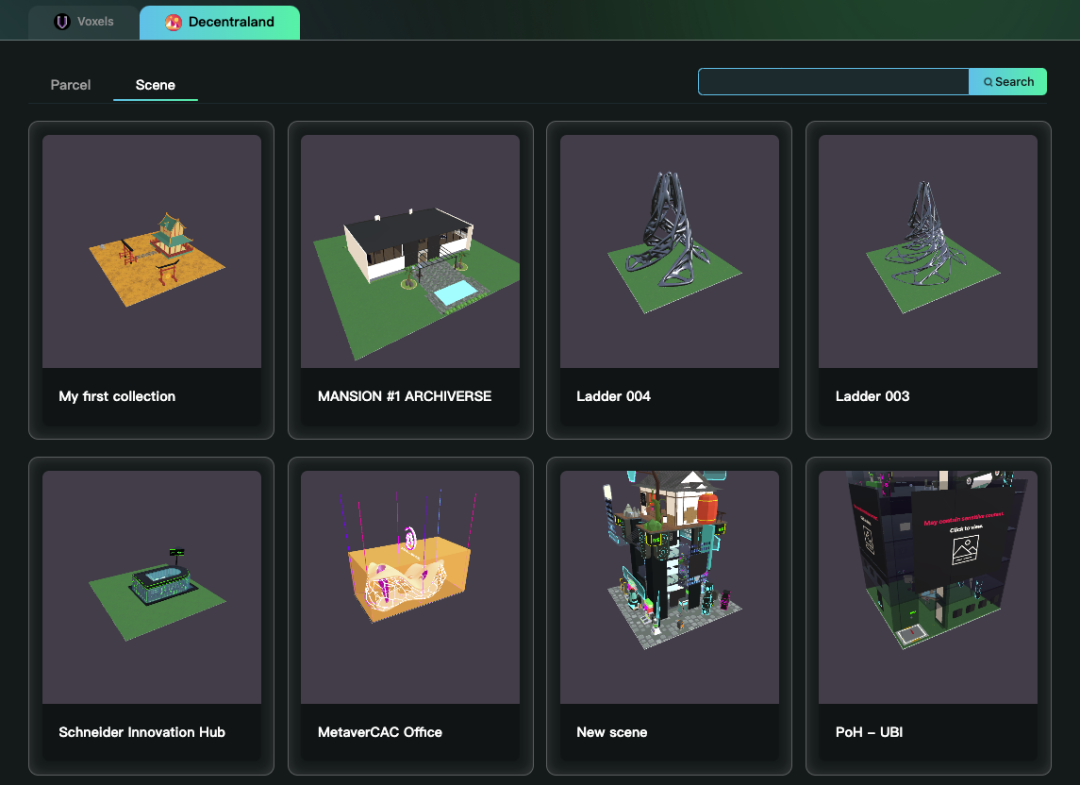The height and width of the screenshot is (785, 1080).
Task: Click the 'Ladder 004' title
Action: coord(613,396)
